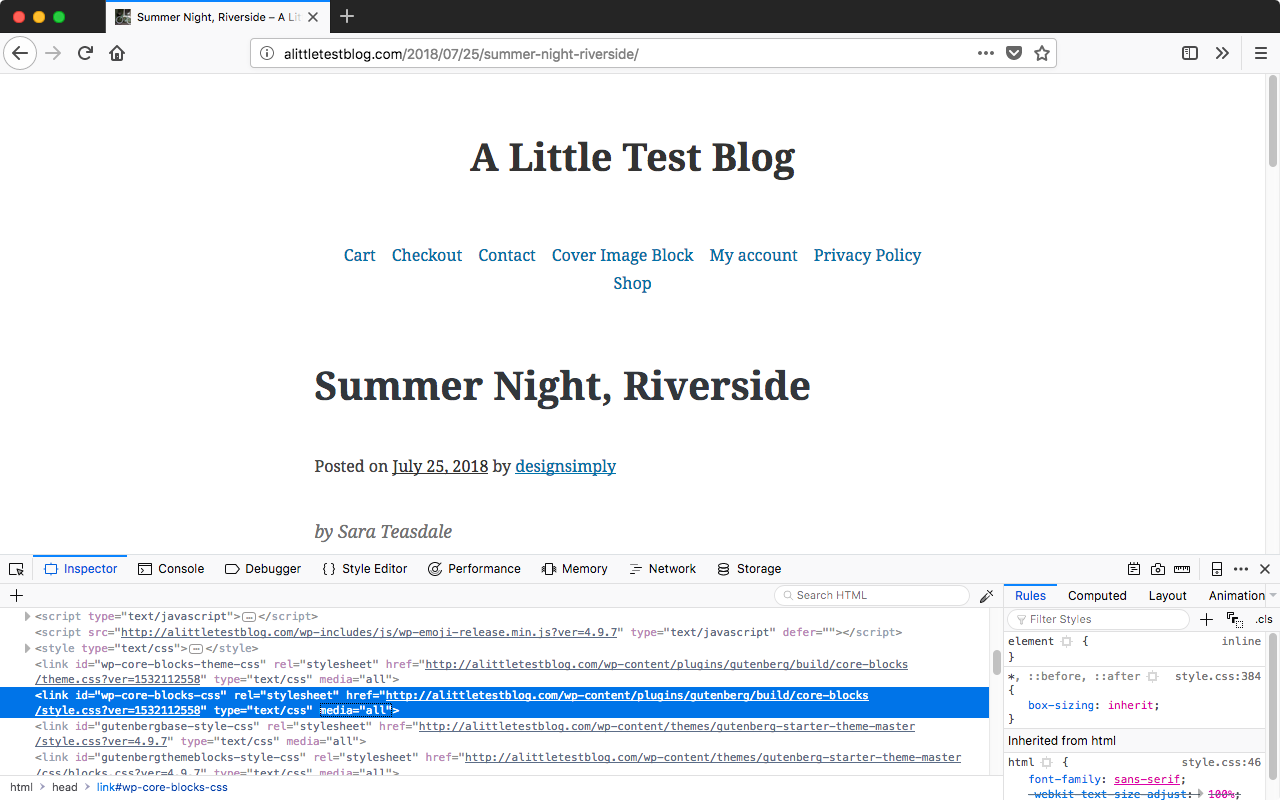Open the Cover Image Block link
Screen dimensions: 1280x800
tap(623, 255)
